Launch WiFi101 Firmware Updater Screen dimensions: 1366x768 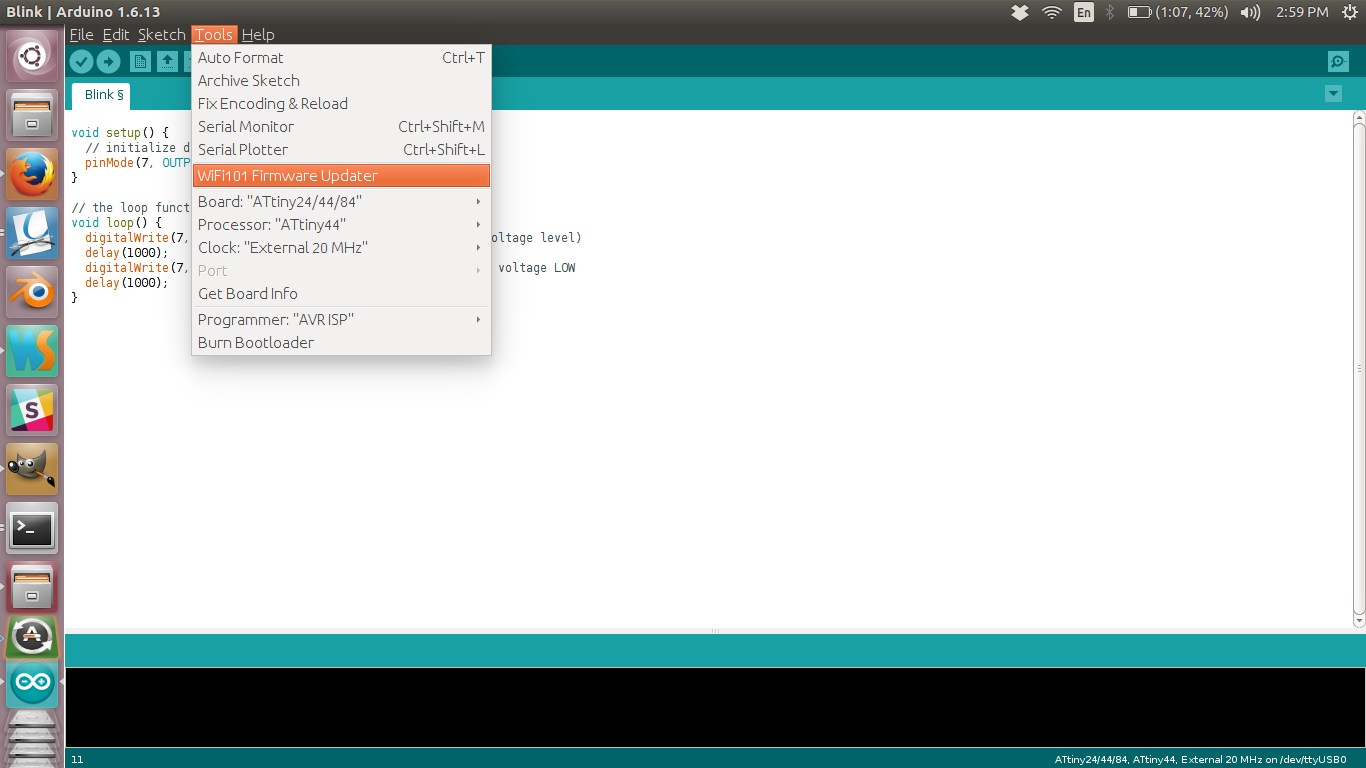click(341, 175)
